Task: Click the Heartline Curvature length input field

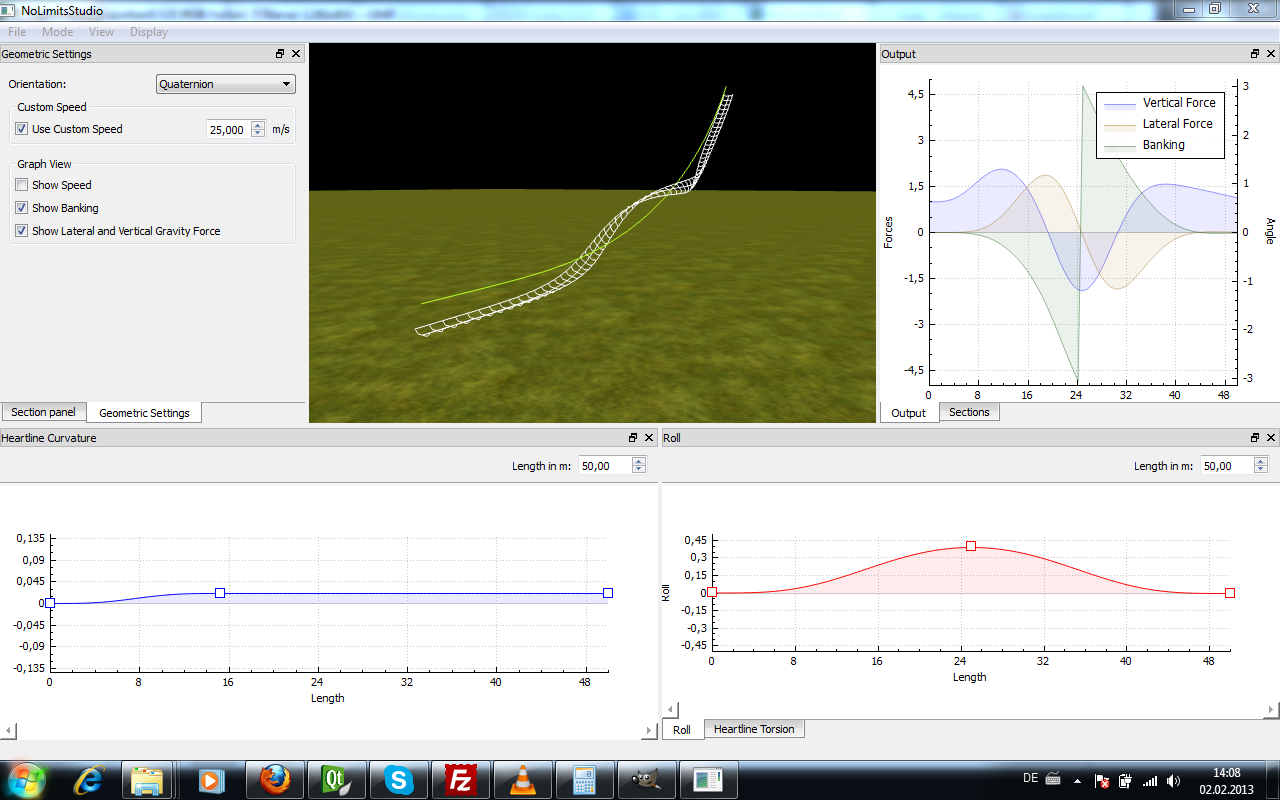Action: point(604,465)
